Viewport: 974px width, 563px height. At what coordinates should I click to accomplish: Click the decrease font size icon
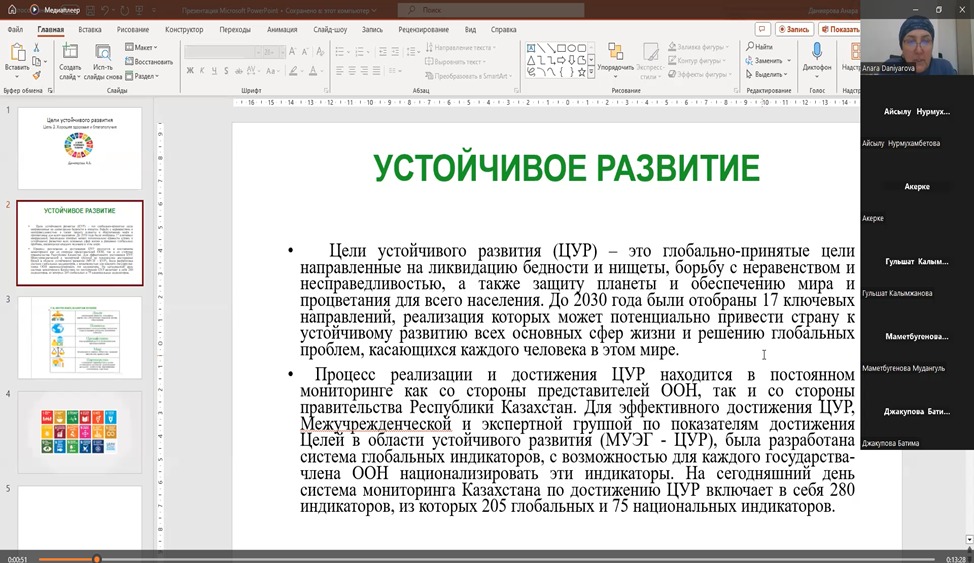[x=306, y=52]
